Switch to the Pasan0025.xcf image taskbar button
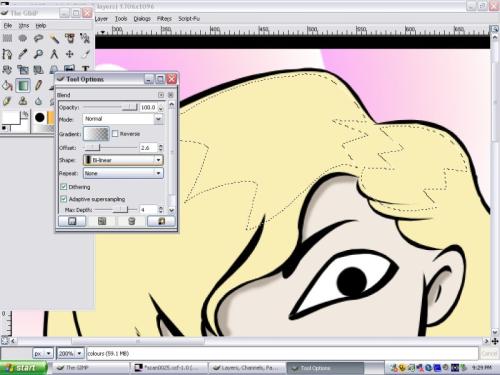The width and height of the screenshot is (500, 375). click(x=169, y=368)
